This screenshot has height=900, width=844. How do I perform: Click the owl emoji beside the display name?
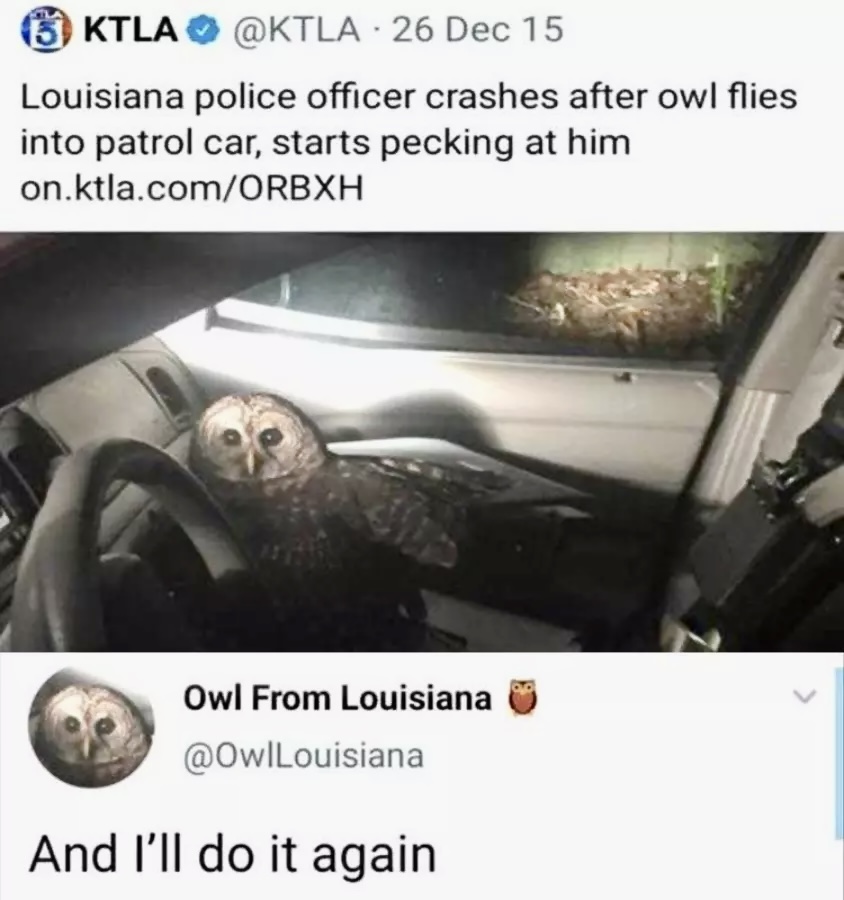[x=522, y=698]
